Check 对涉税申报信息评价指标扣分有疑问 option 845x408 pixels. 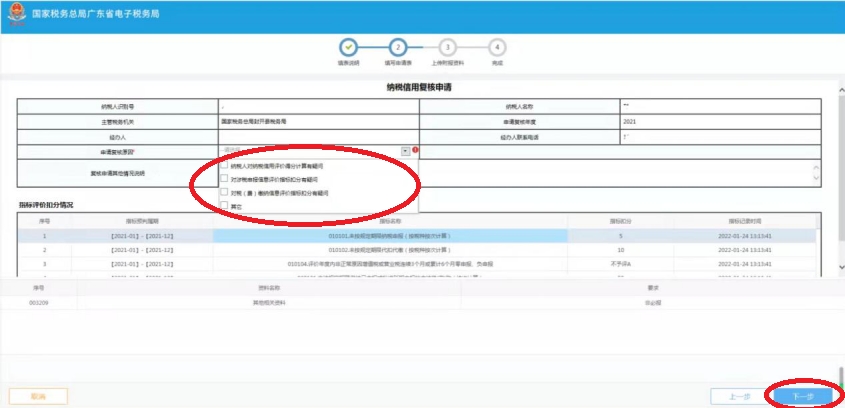click(224, 179)
